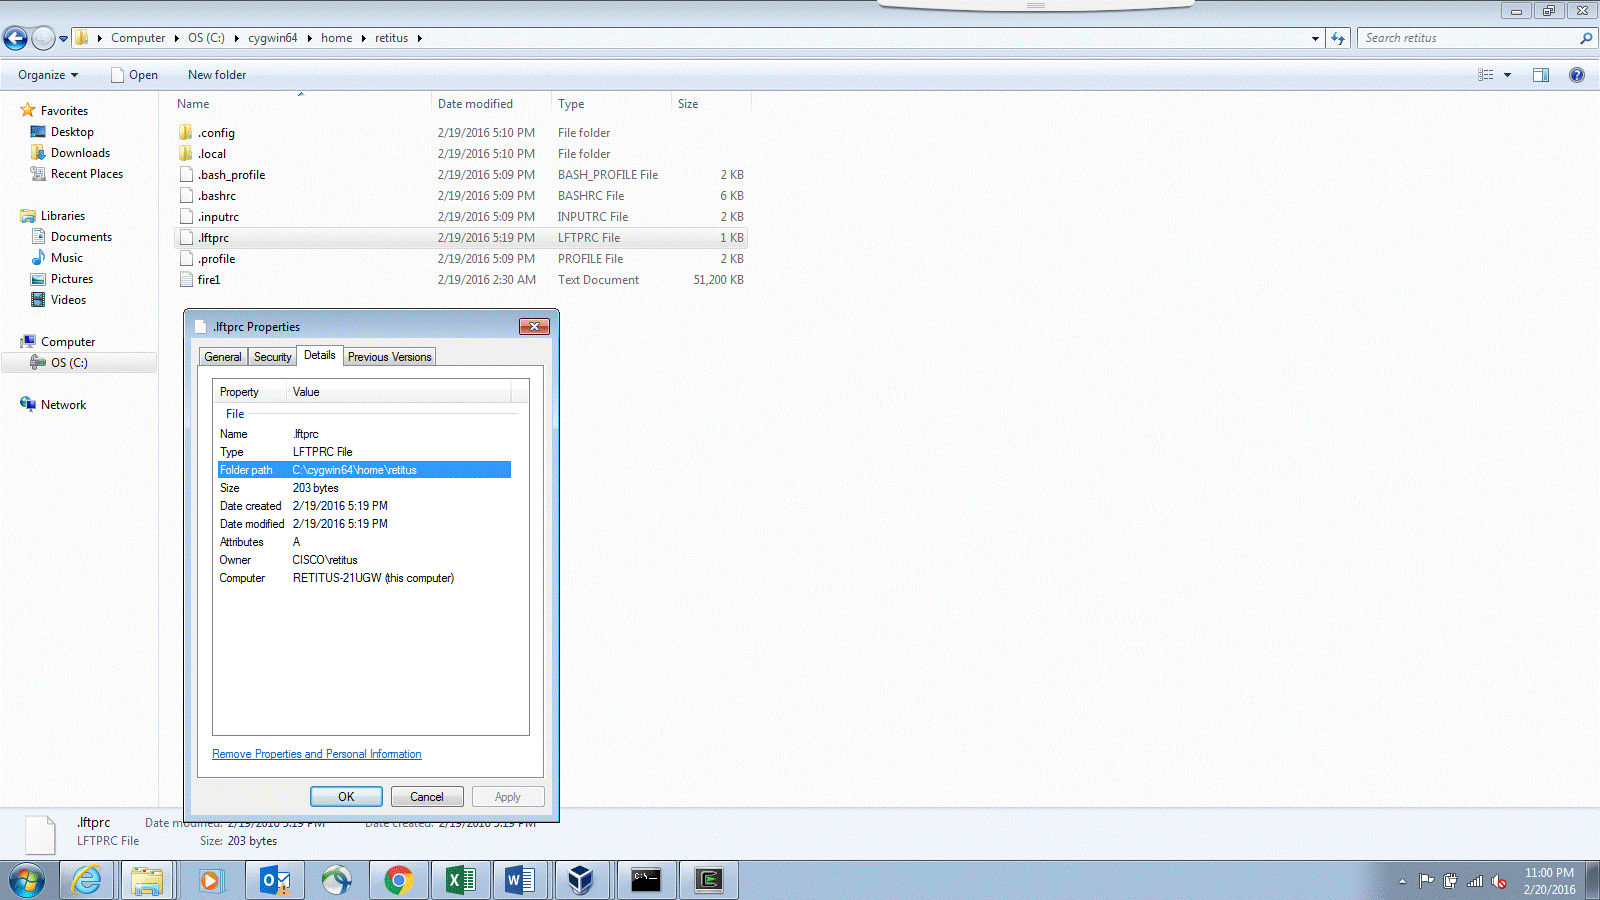Select the .profile file
This screenshot has height=900, width=1600.
(x=217, y=259)
